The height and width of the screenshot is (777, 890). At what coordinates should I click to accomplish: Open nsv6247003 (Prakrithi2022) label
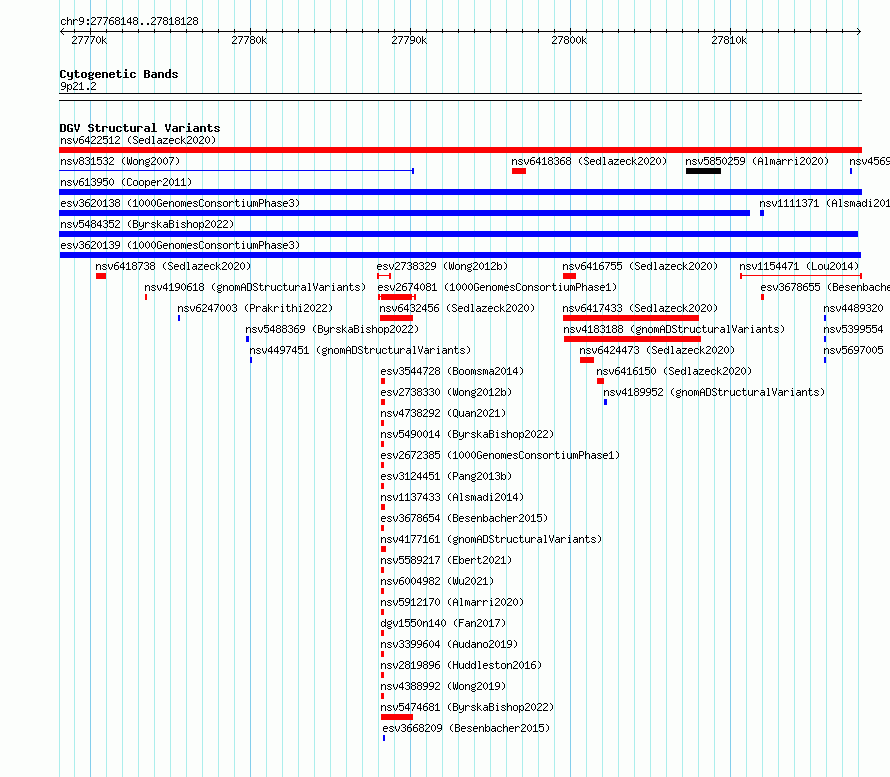(x=255, y=308)
